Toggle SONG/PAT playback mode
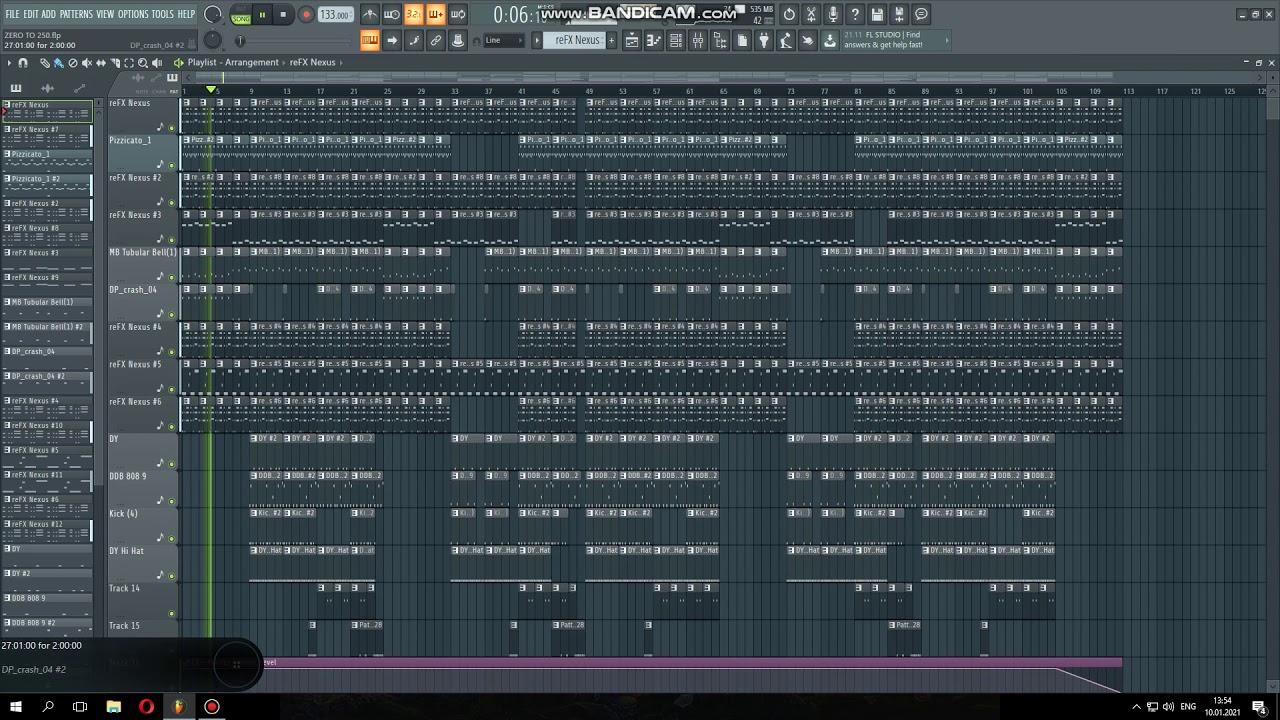Viewport: 1280px width, 720px height. [241, 16]
